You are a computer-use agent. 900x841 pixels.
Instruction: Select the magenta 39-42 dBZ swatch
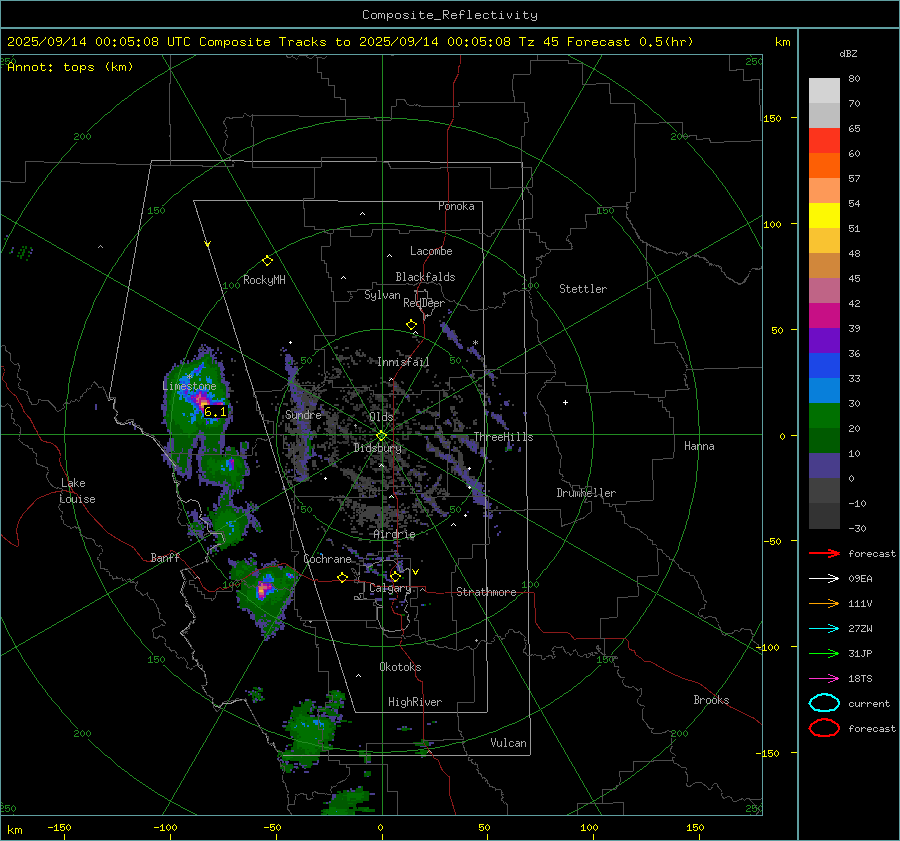[x=824, y=316]
